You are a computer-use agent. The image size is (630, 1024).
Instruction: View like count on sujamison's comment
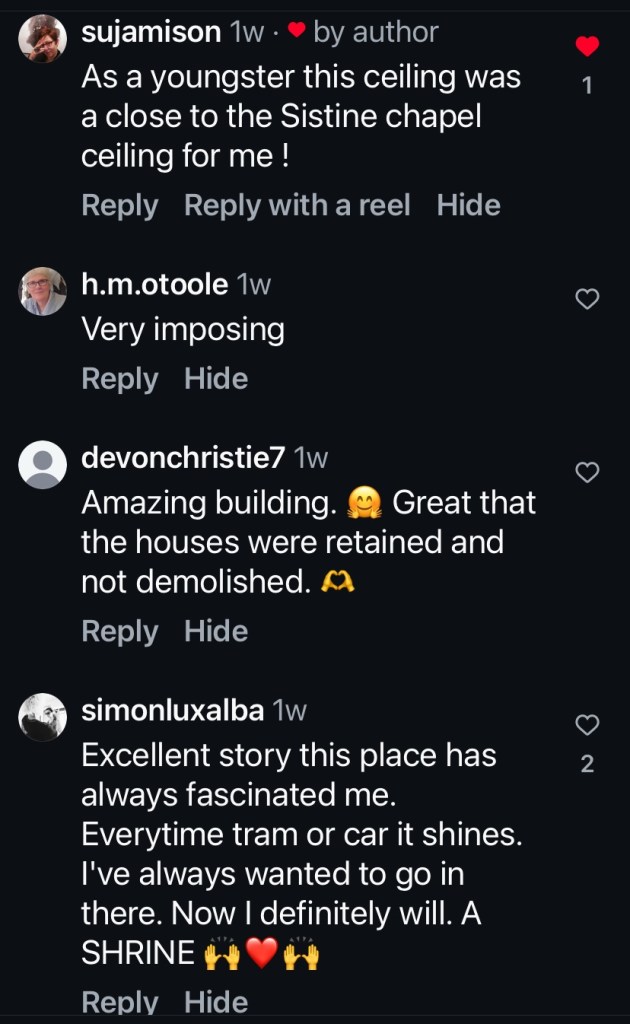point(587,86)
